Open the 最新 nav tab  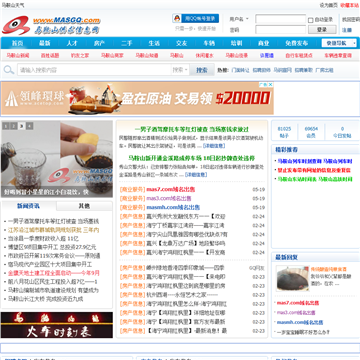pyautogui.click(x=45, y=43)
